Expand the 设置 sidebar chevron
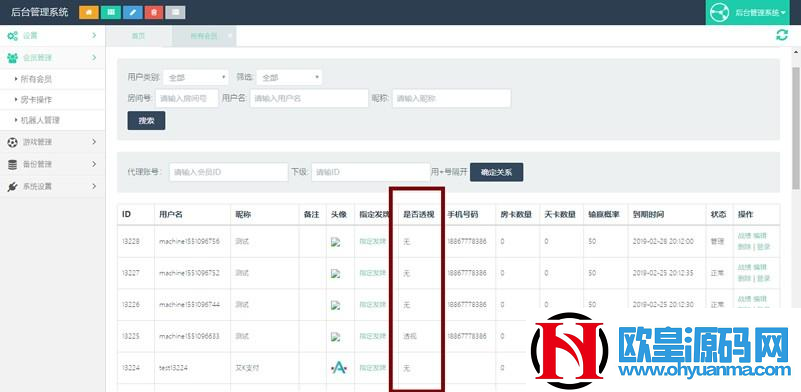Image resolution: width=801 pixels, height=392 pixels. coord(94,35)
